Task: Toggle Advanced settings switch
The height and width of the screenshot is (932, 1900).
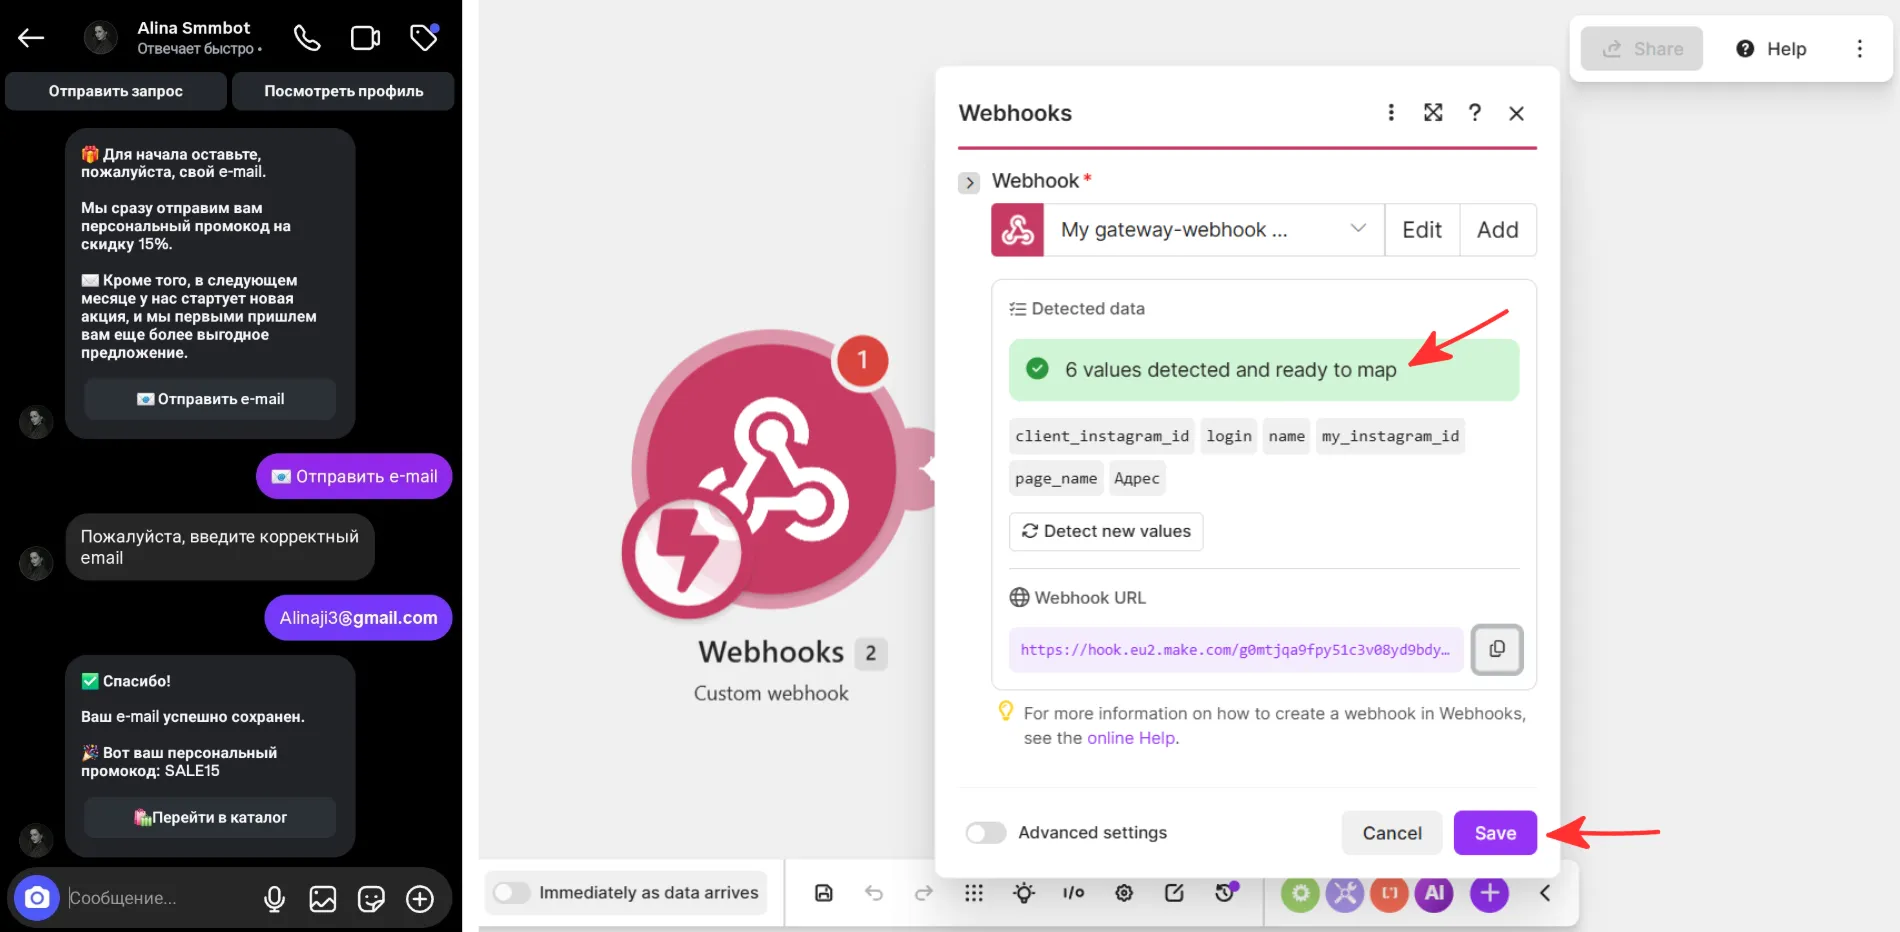Action: click(x=986, y=833)
